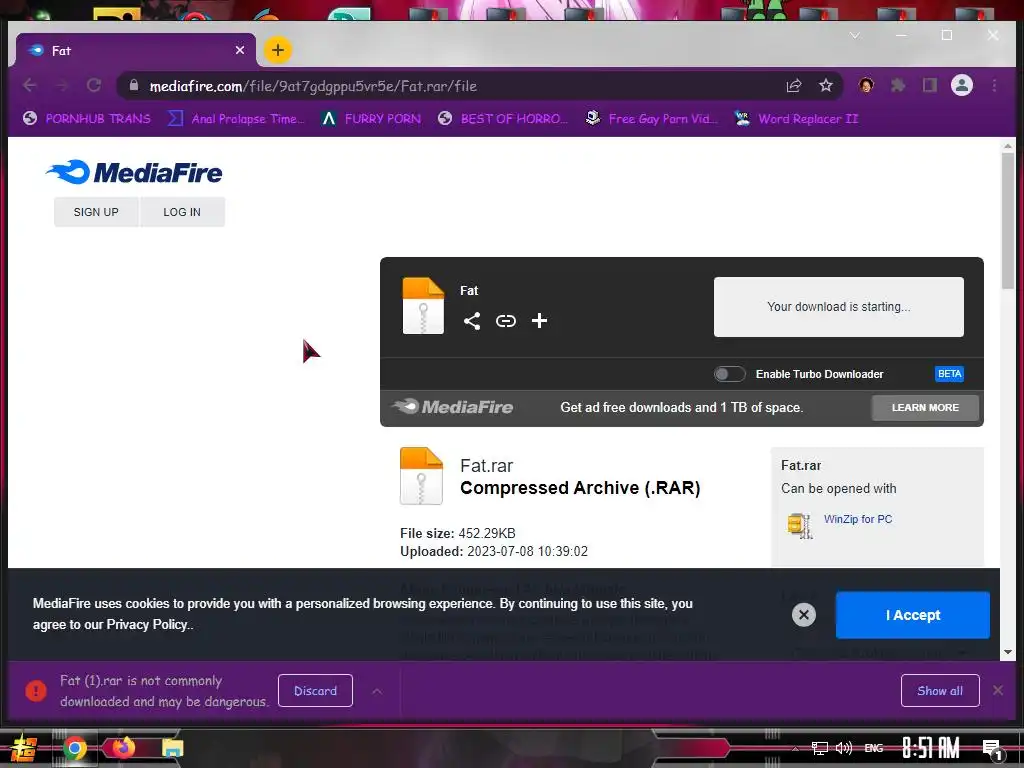
Task: Copy link using the chain icon
Action: point(505,321)
